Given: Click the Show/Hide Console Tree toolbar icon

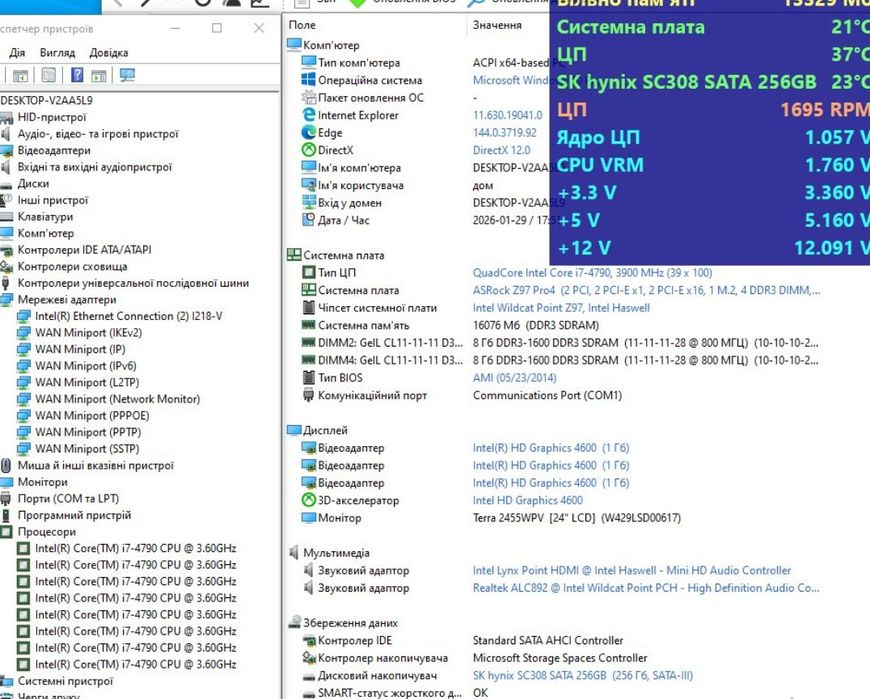Looking at the screenshot, I should click(x=21, y=75).
